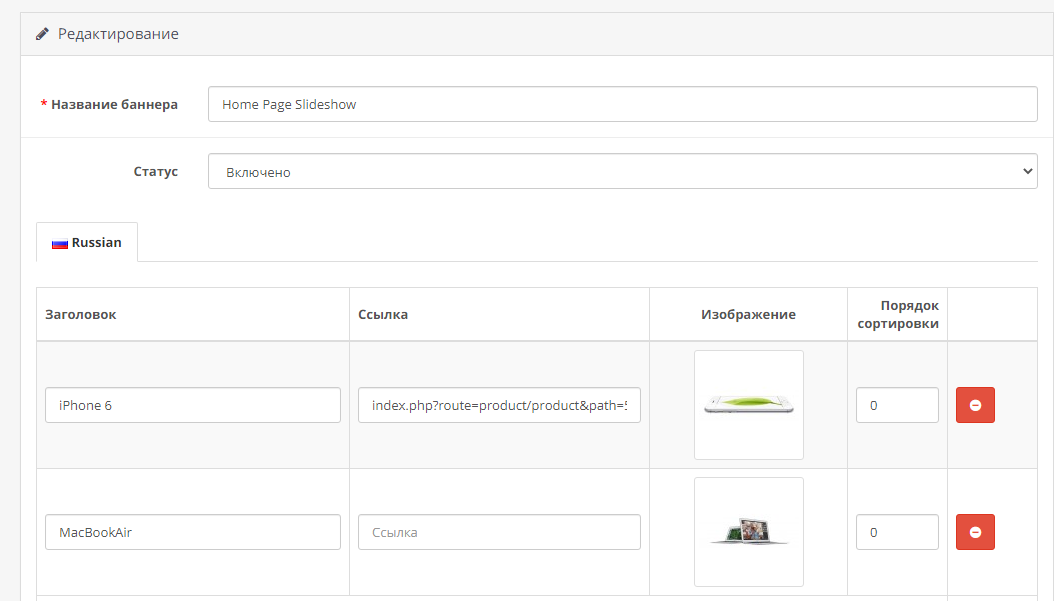Click the Название баннера label
The height and width of the screenshot is (601, 1054).
(x=114, y=104)
